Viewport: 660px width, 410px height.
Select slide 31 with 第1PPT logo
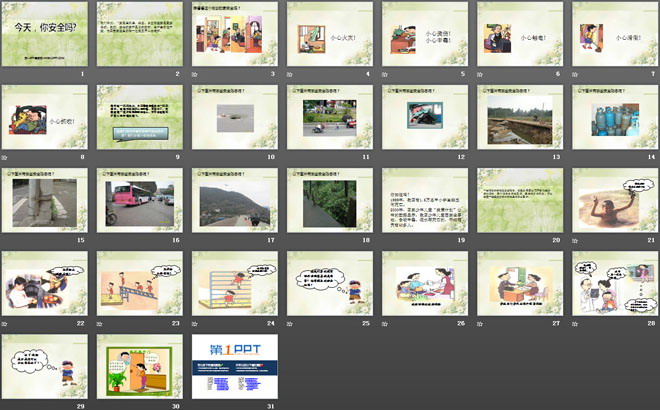(235, 367)
